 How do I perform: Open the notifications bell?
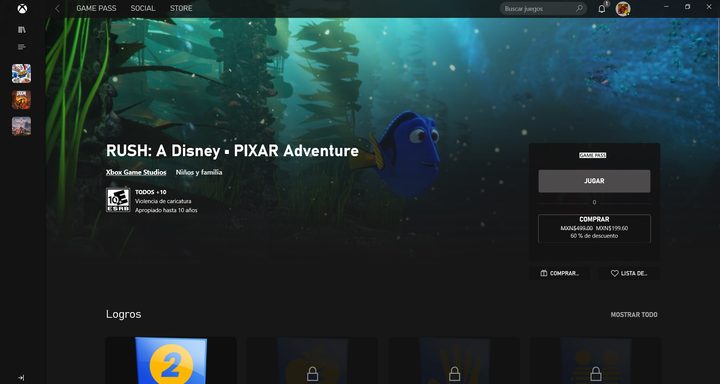602,8
